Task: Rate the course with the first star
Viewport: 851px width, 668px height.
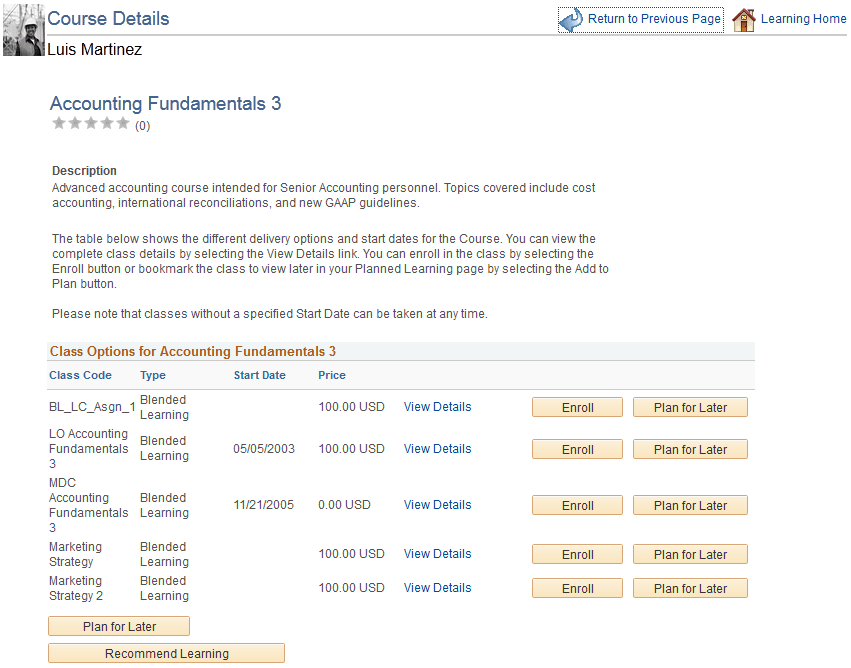Action: coord(59,122)
